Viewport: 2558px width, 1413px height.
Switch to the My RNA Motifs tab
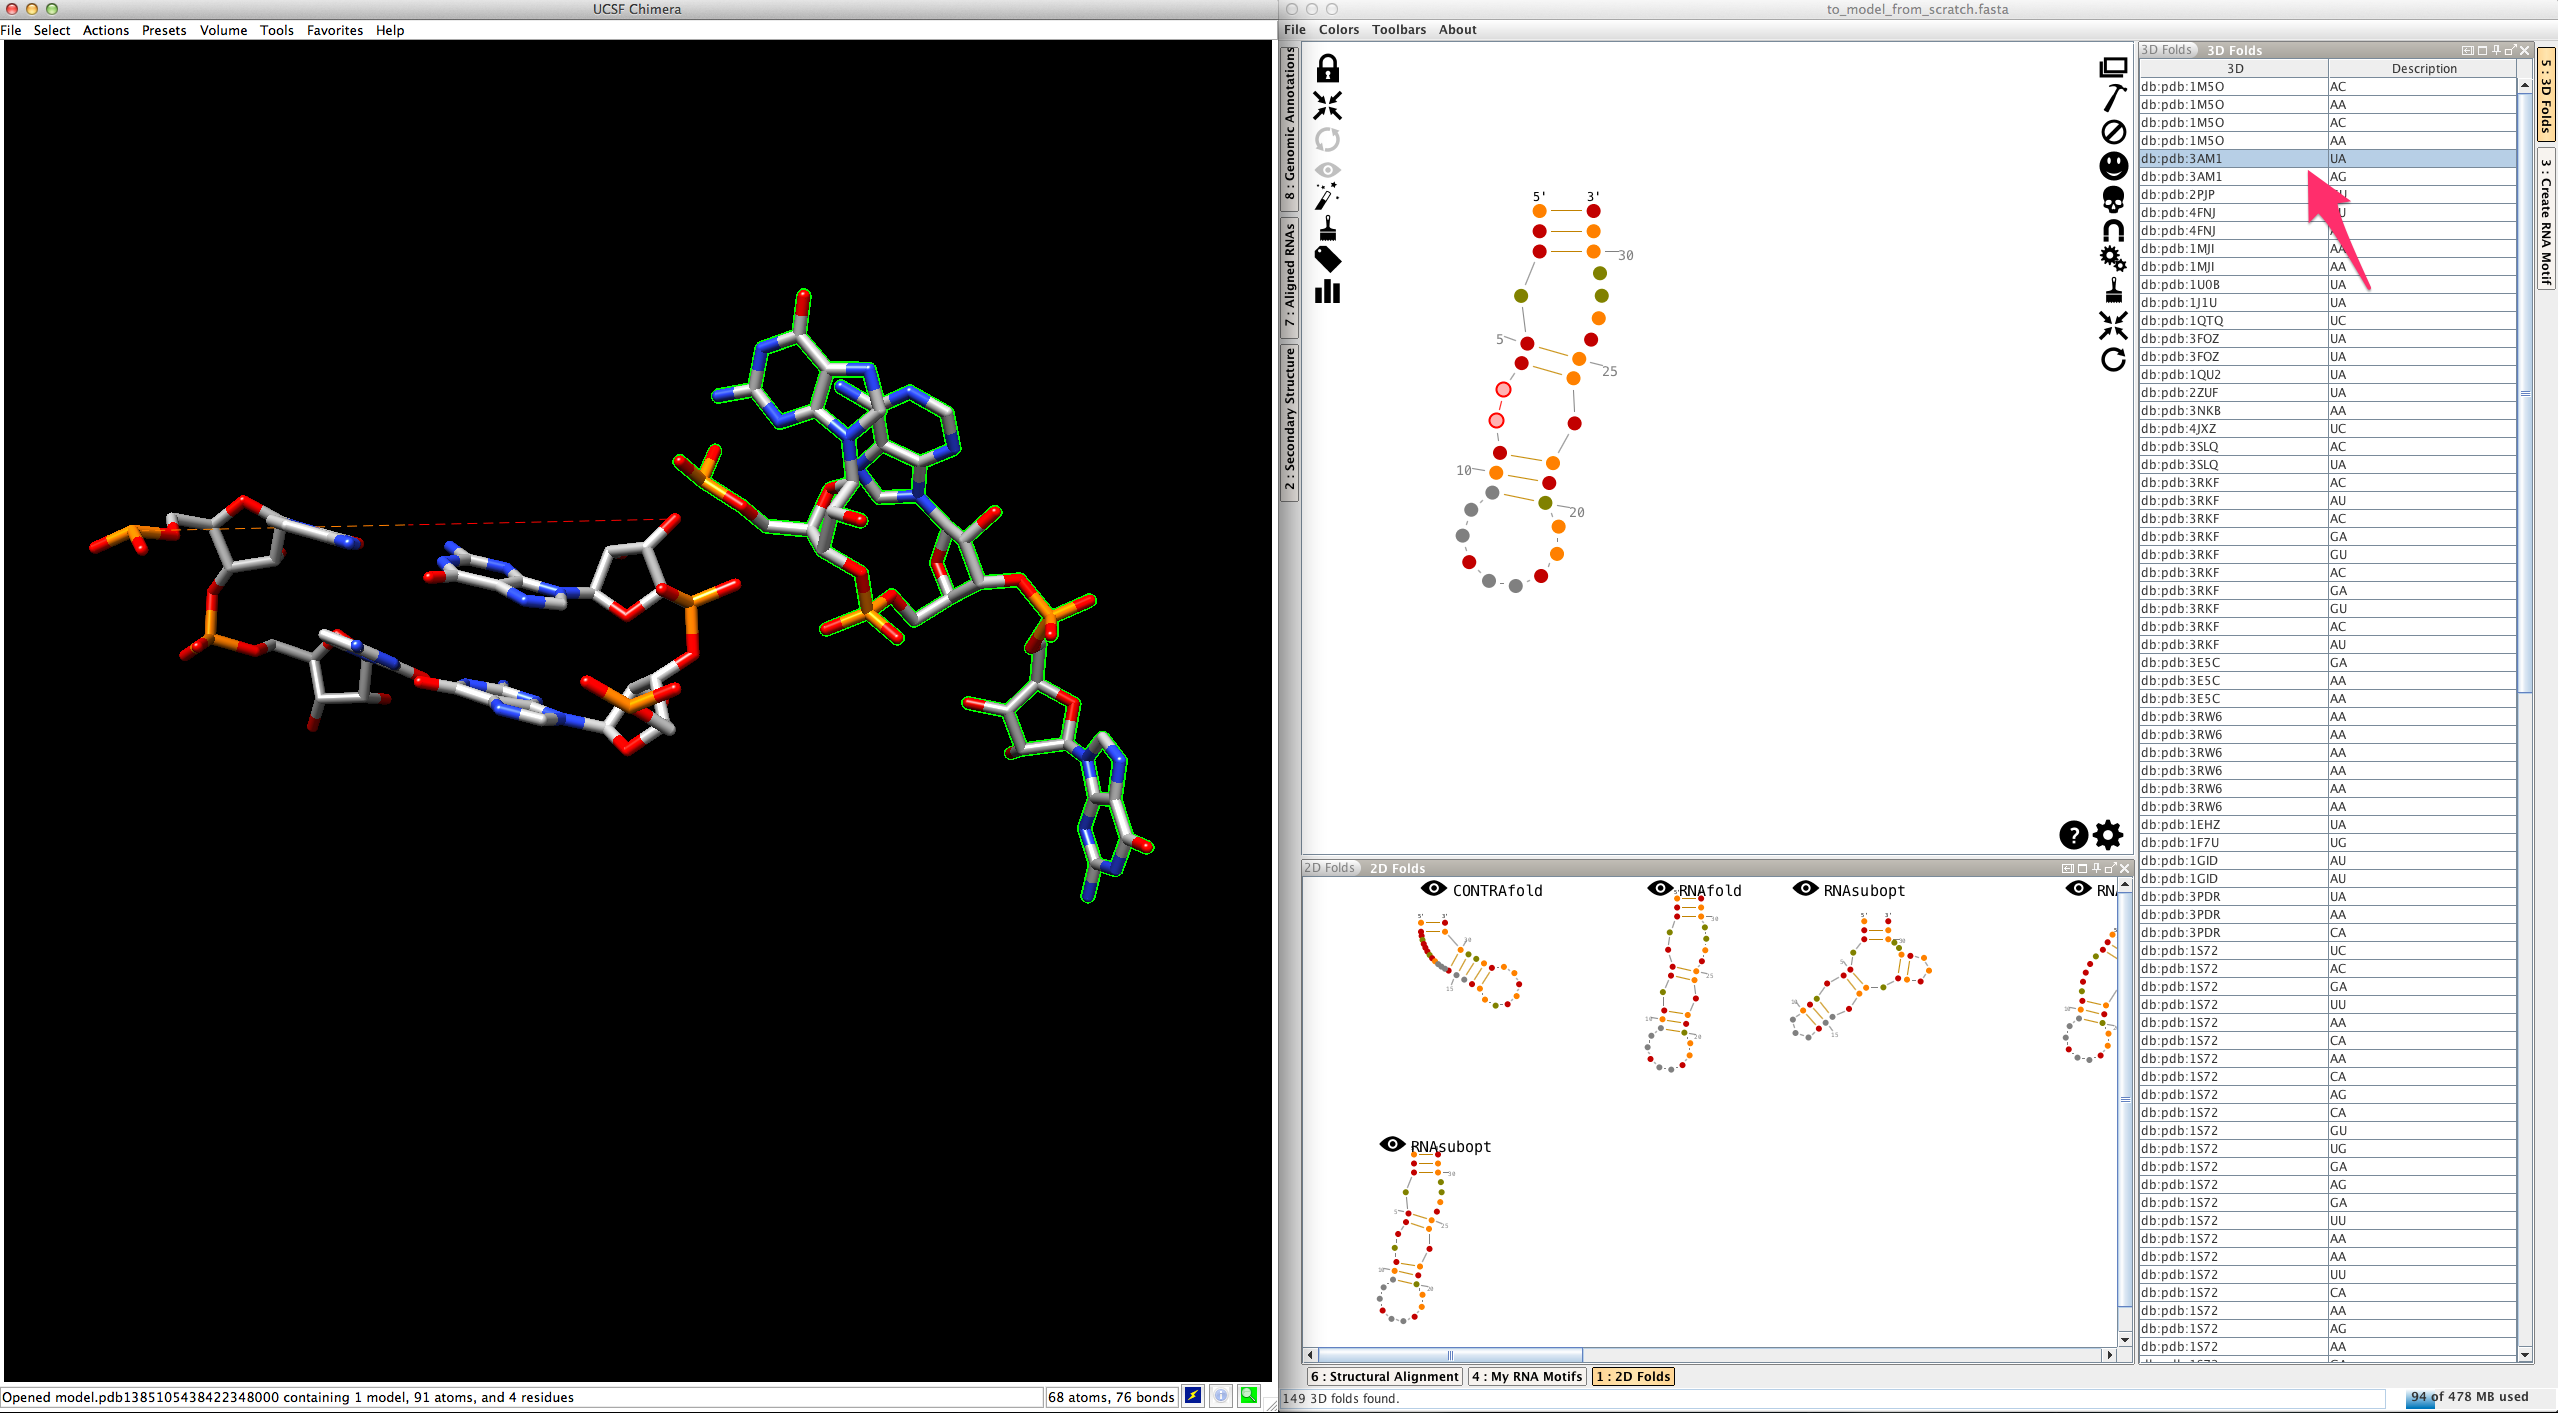[x=1527, y=1376]
